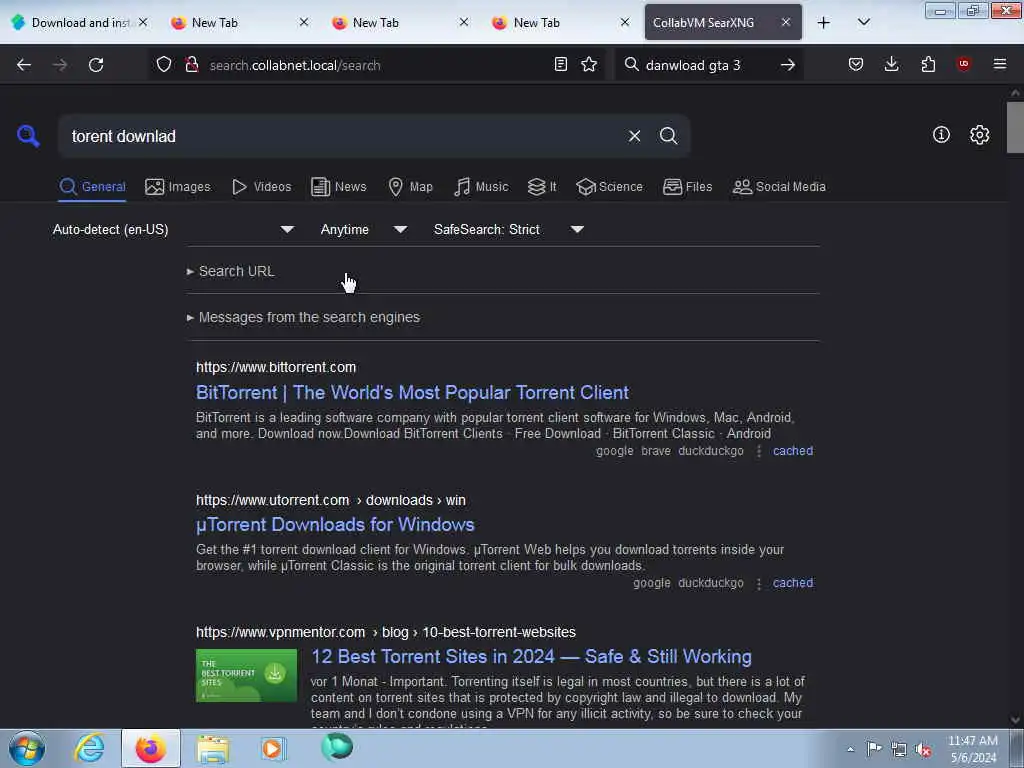The image size is (1024, 768).
Task: Switch to the Videos category
Action: point(261,187)
